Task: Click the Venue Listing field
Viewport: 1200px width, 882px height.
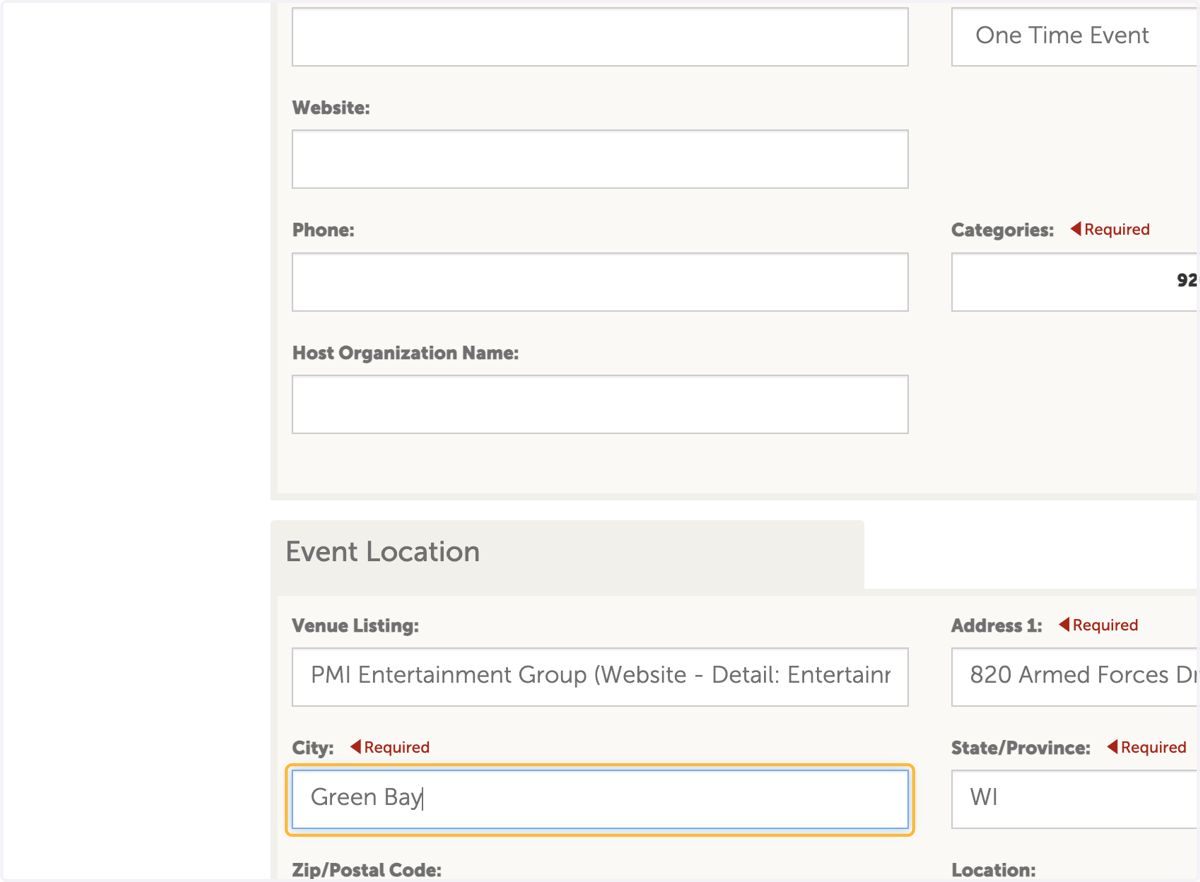Action: 600,677
